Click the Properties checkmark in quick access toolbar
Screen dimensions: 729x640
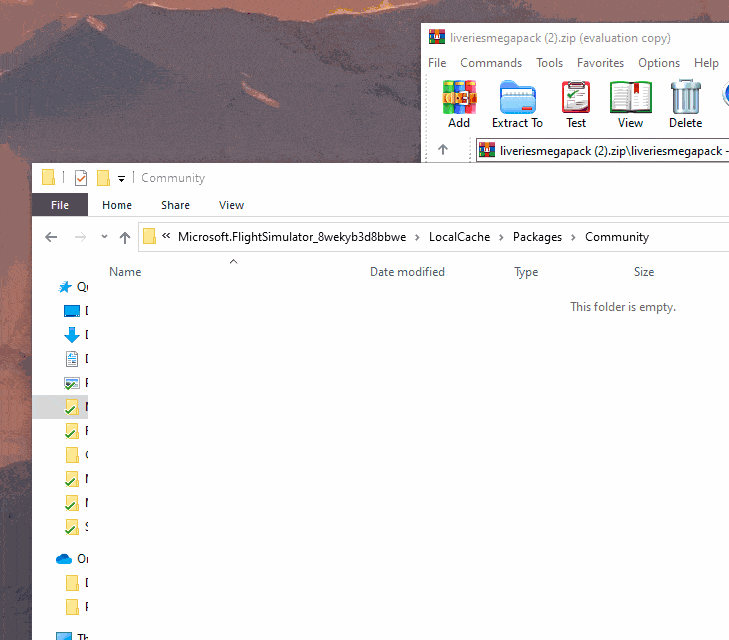tap(81, 178)
